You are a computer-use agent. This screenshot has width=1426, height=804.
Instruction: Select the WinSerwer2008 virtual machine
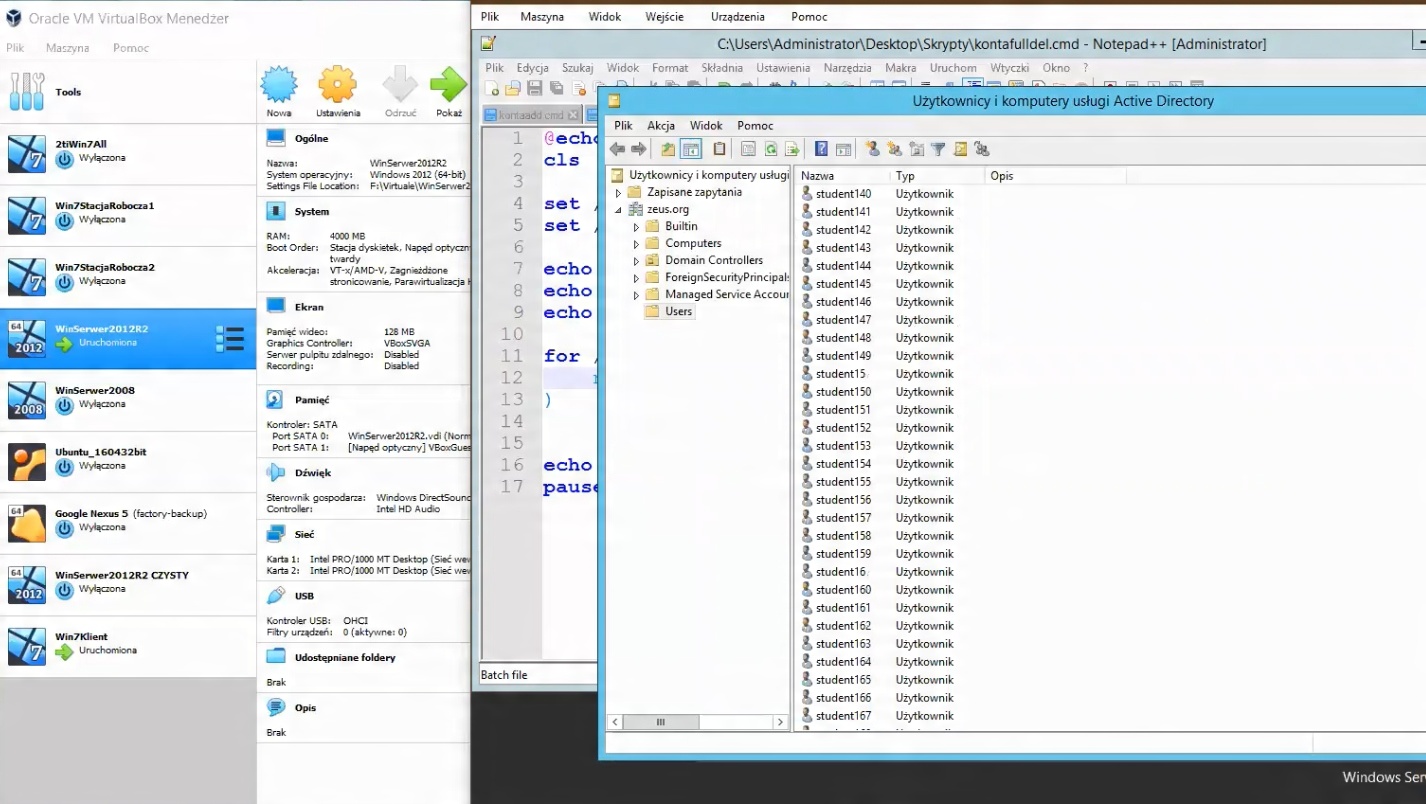tap(128, 400)
